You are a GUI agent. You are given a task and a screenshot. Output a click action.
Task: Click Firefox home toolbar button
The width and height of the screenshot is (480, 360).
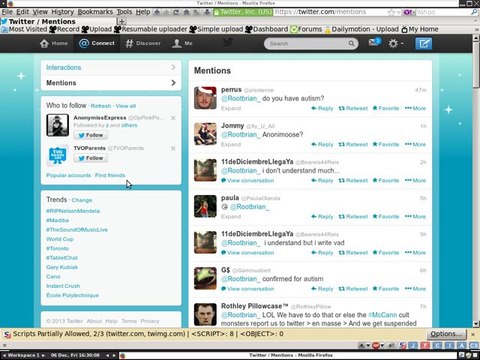[187, 12]
